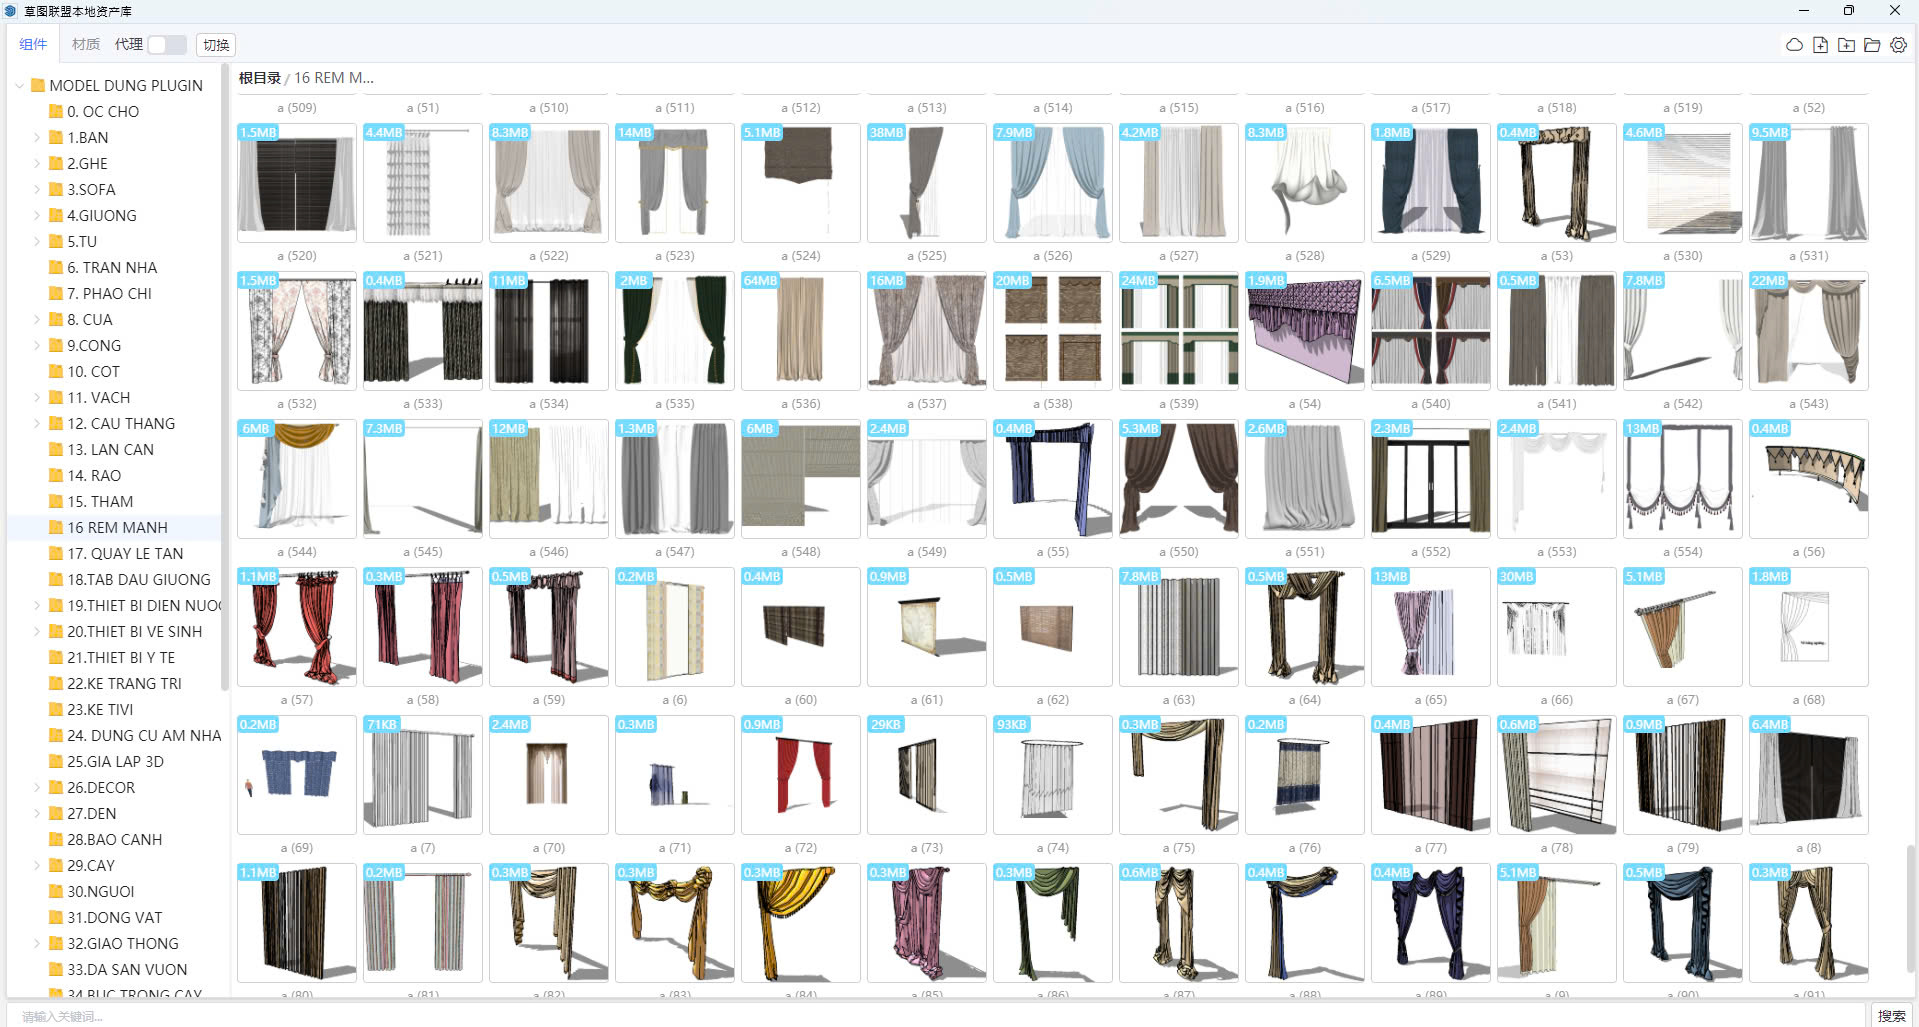This screenshot has height=1027, width=1919.
Task: Open the cloud library icon
Action: (x=1794, y=45)
